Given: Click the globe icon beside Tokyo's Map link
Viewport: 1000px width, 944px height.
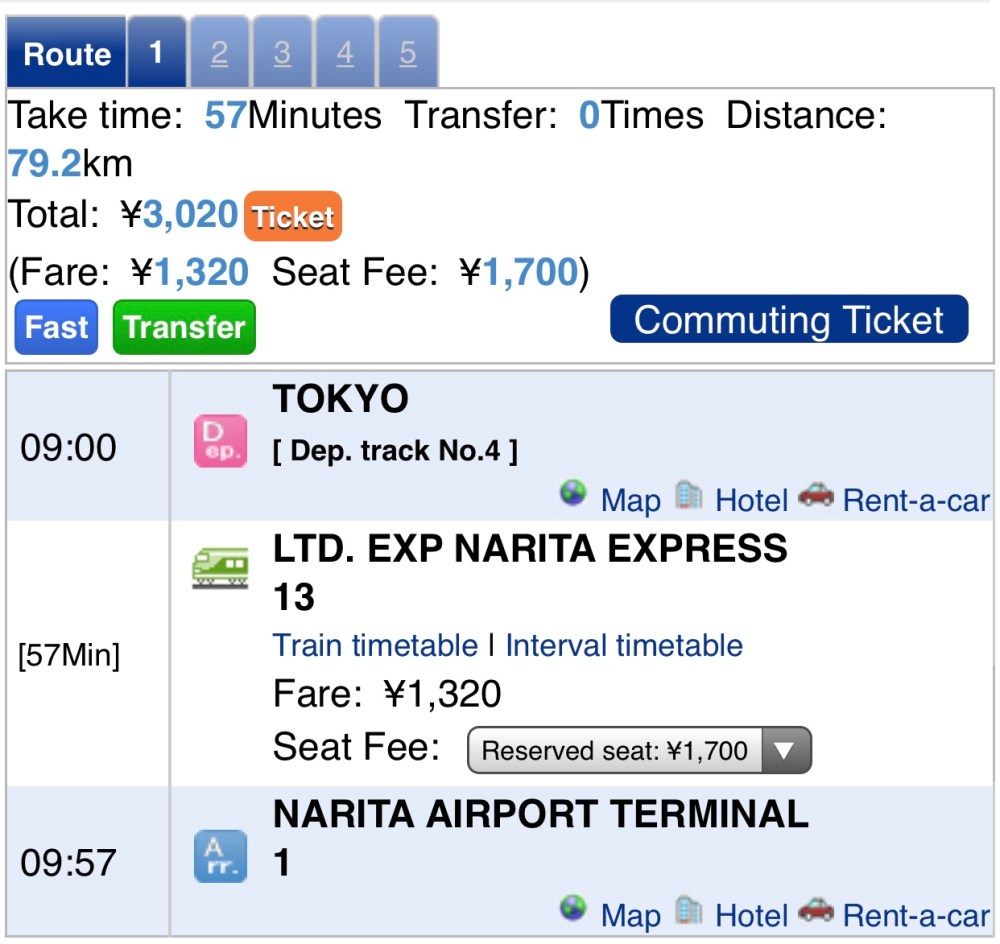Looking at the screenshot, I should point(573,494).
